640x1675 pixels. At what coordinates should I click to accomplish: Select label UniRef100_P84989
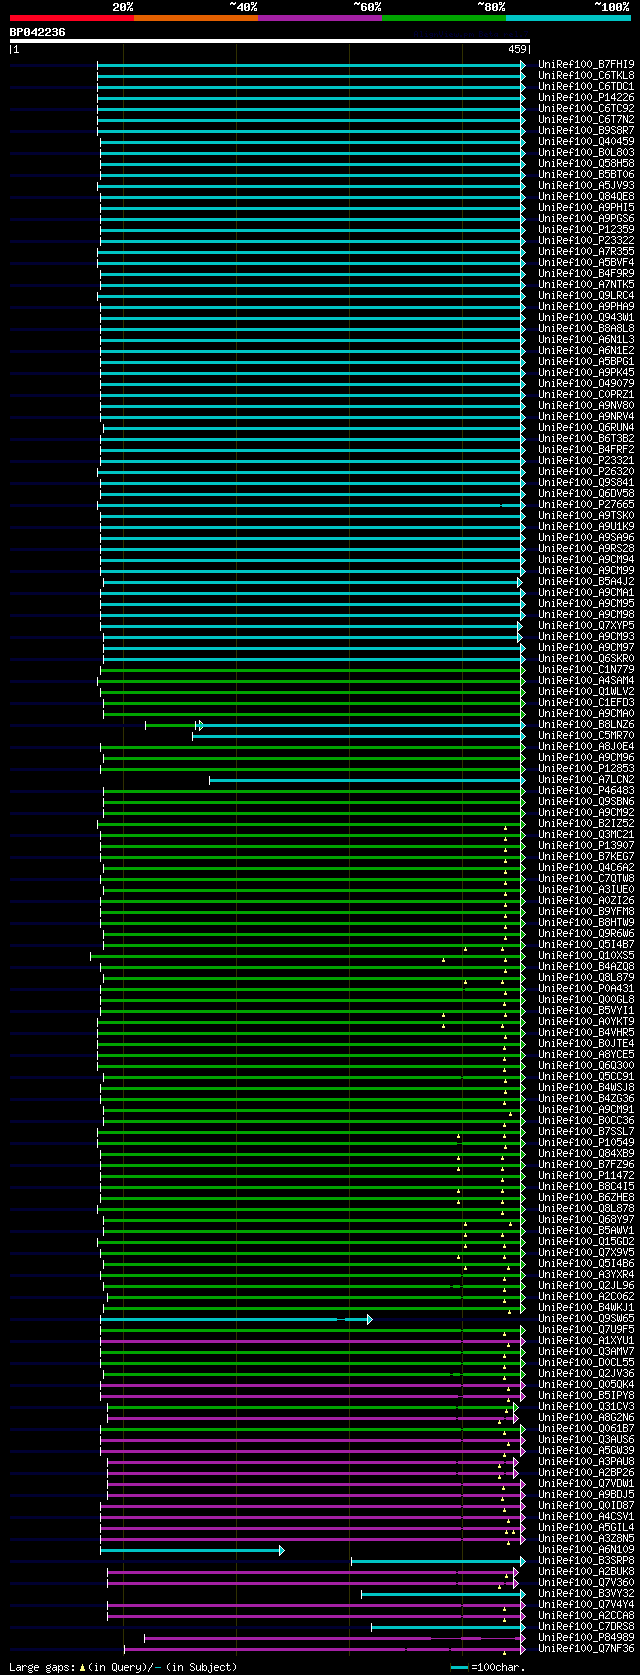586,1637
